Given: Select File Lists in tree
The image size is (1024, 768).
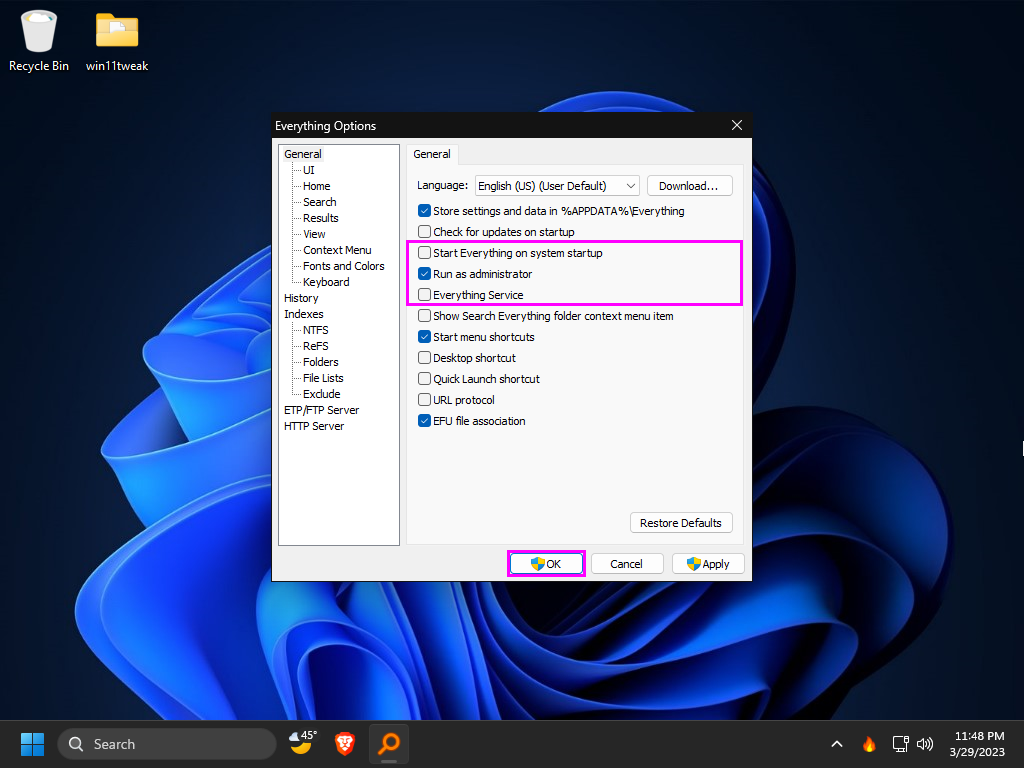Looking at the screenshot, I should click(323, 378).
